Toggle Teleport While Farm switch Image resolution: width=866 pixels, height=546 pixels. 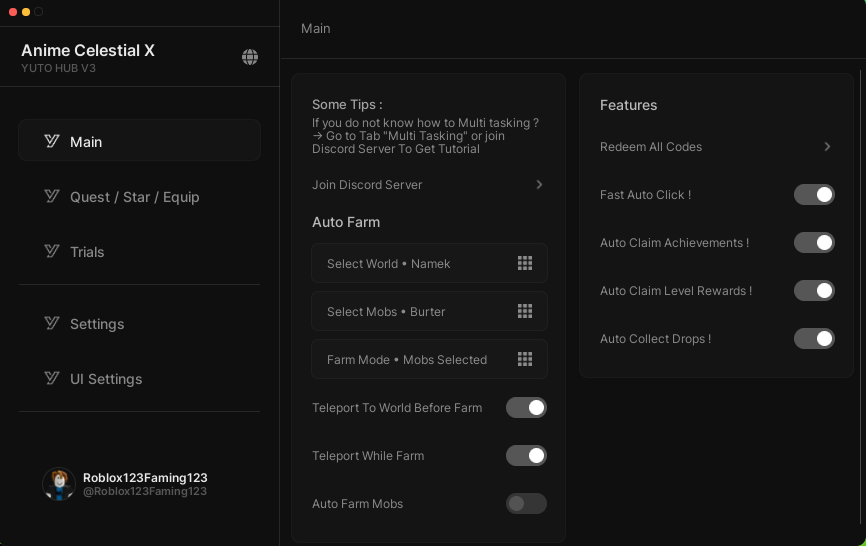click(x=526, y=455)
